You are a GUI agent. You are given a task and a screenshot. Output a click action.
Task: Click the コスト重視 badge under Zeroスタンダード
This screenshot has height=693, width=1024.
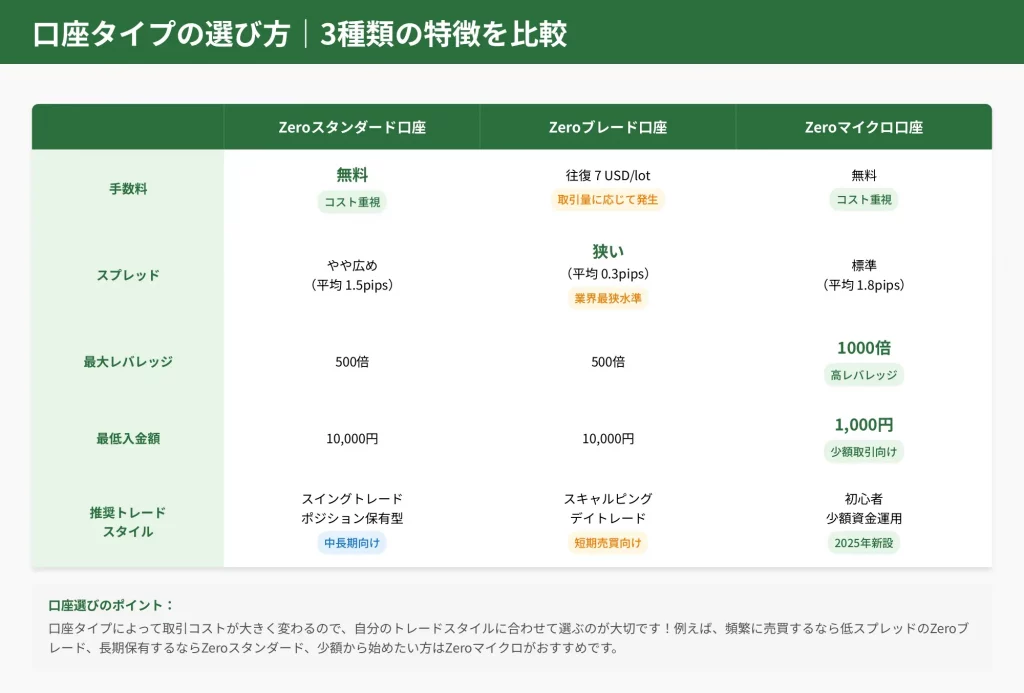pos(352,201)
